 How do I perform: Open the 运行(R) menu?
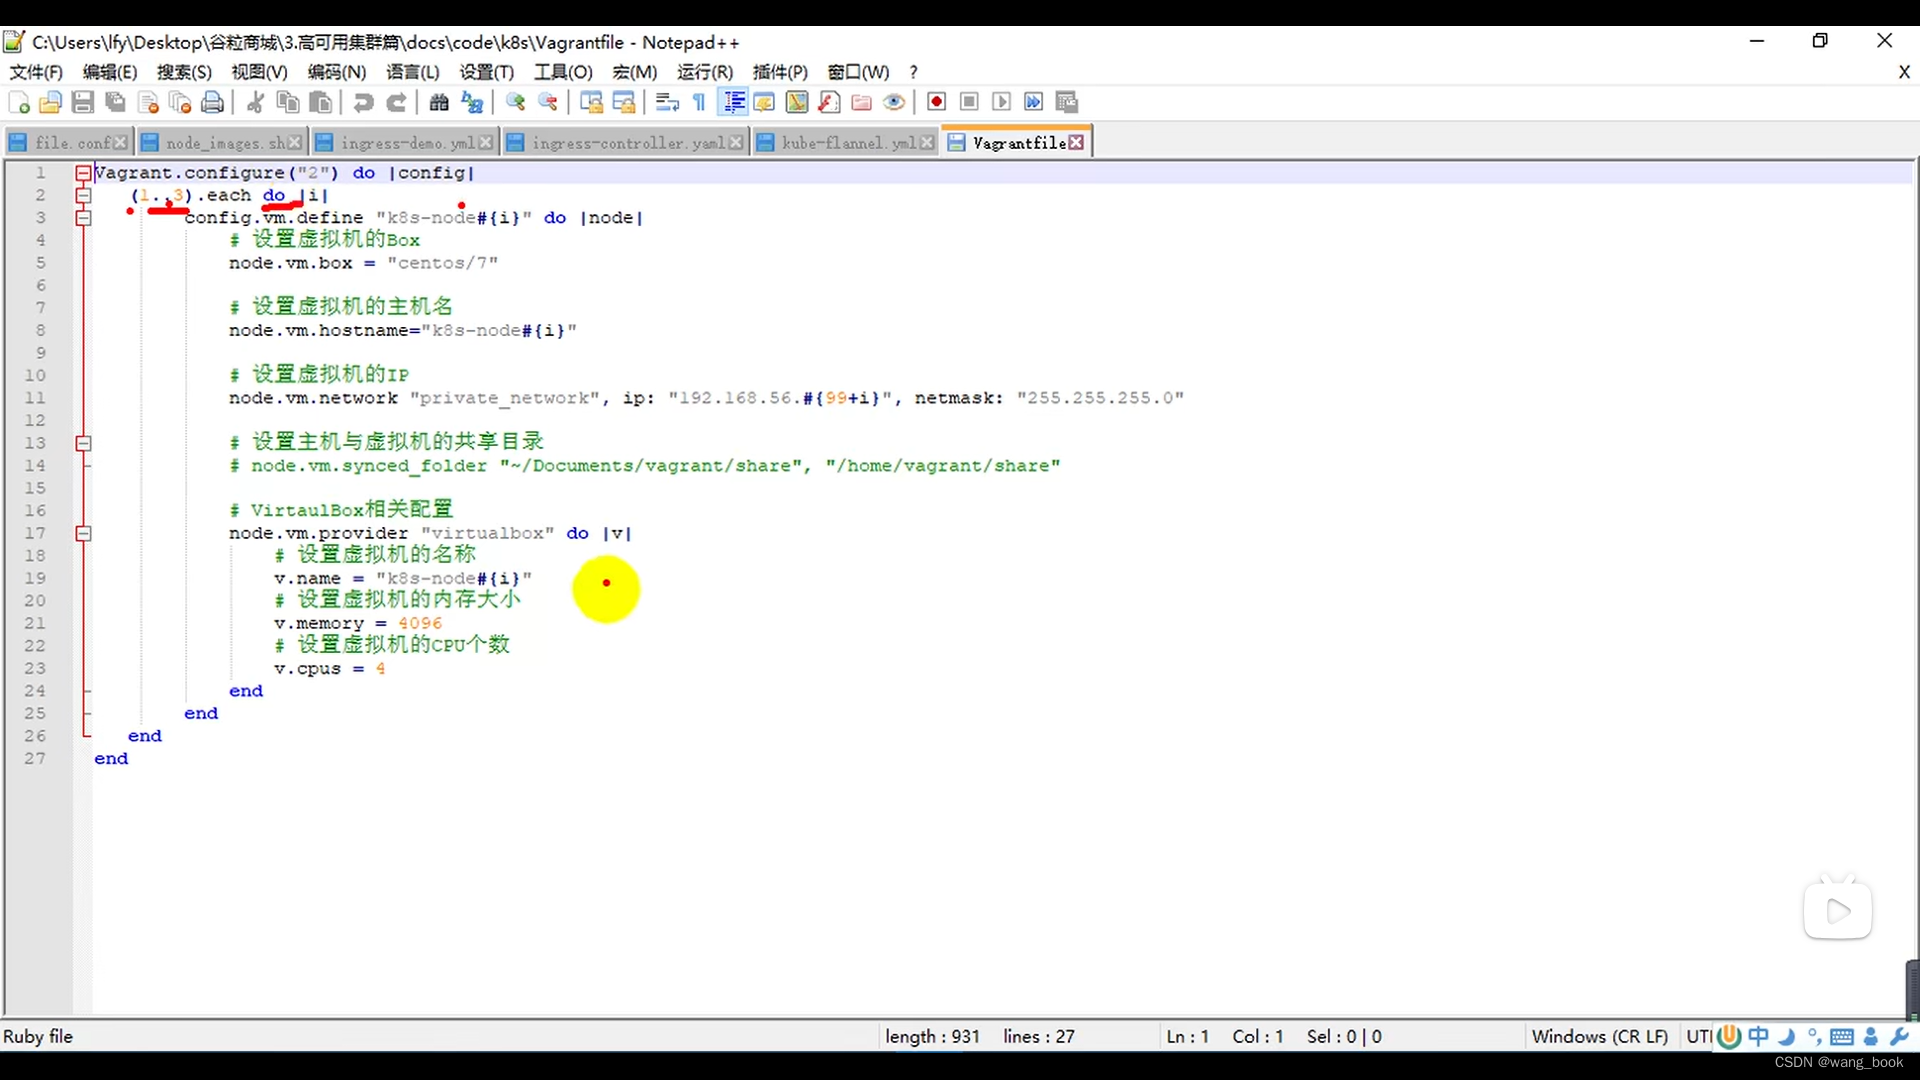pyautogui.click(x=705, y=72)
